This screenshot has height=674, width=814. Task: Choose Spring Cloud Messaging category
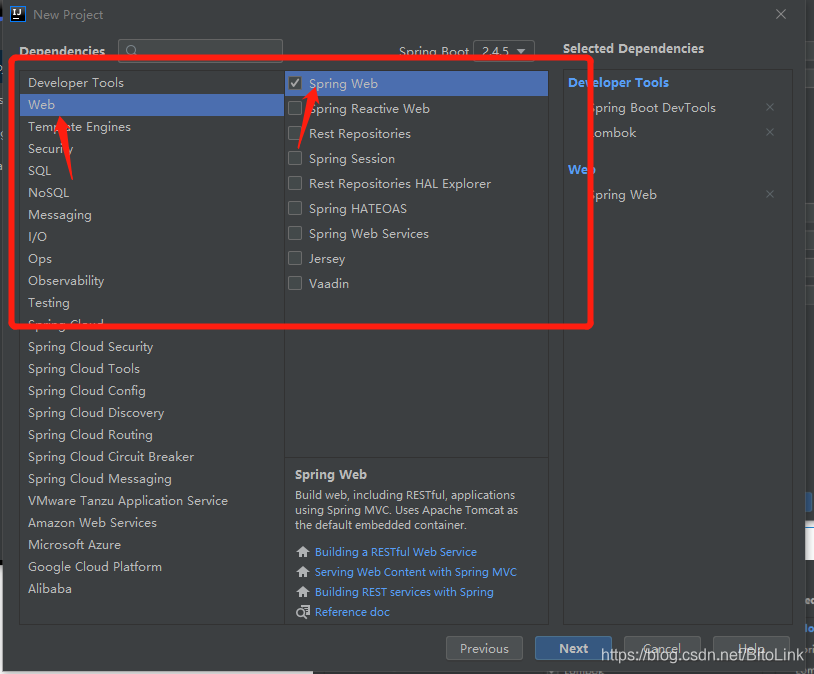152,478
